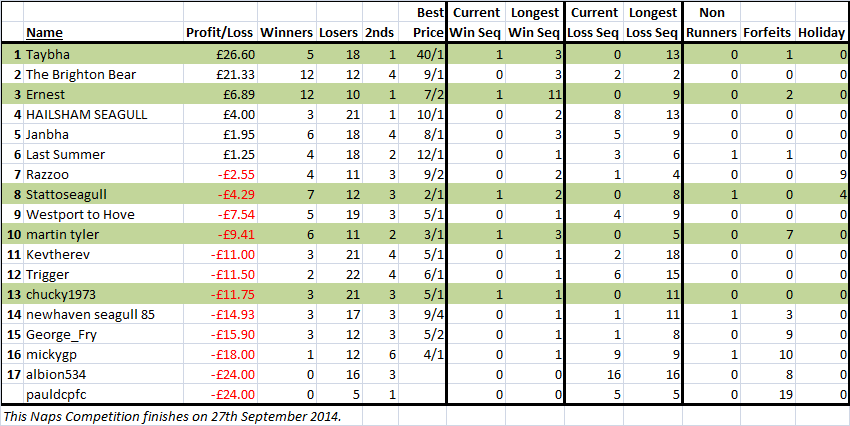Click mickygp's forfeits value 10
Screen dimensions: 850x426
pos(767,355)
